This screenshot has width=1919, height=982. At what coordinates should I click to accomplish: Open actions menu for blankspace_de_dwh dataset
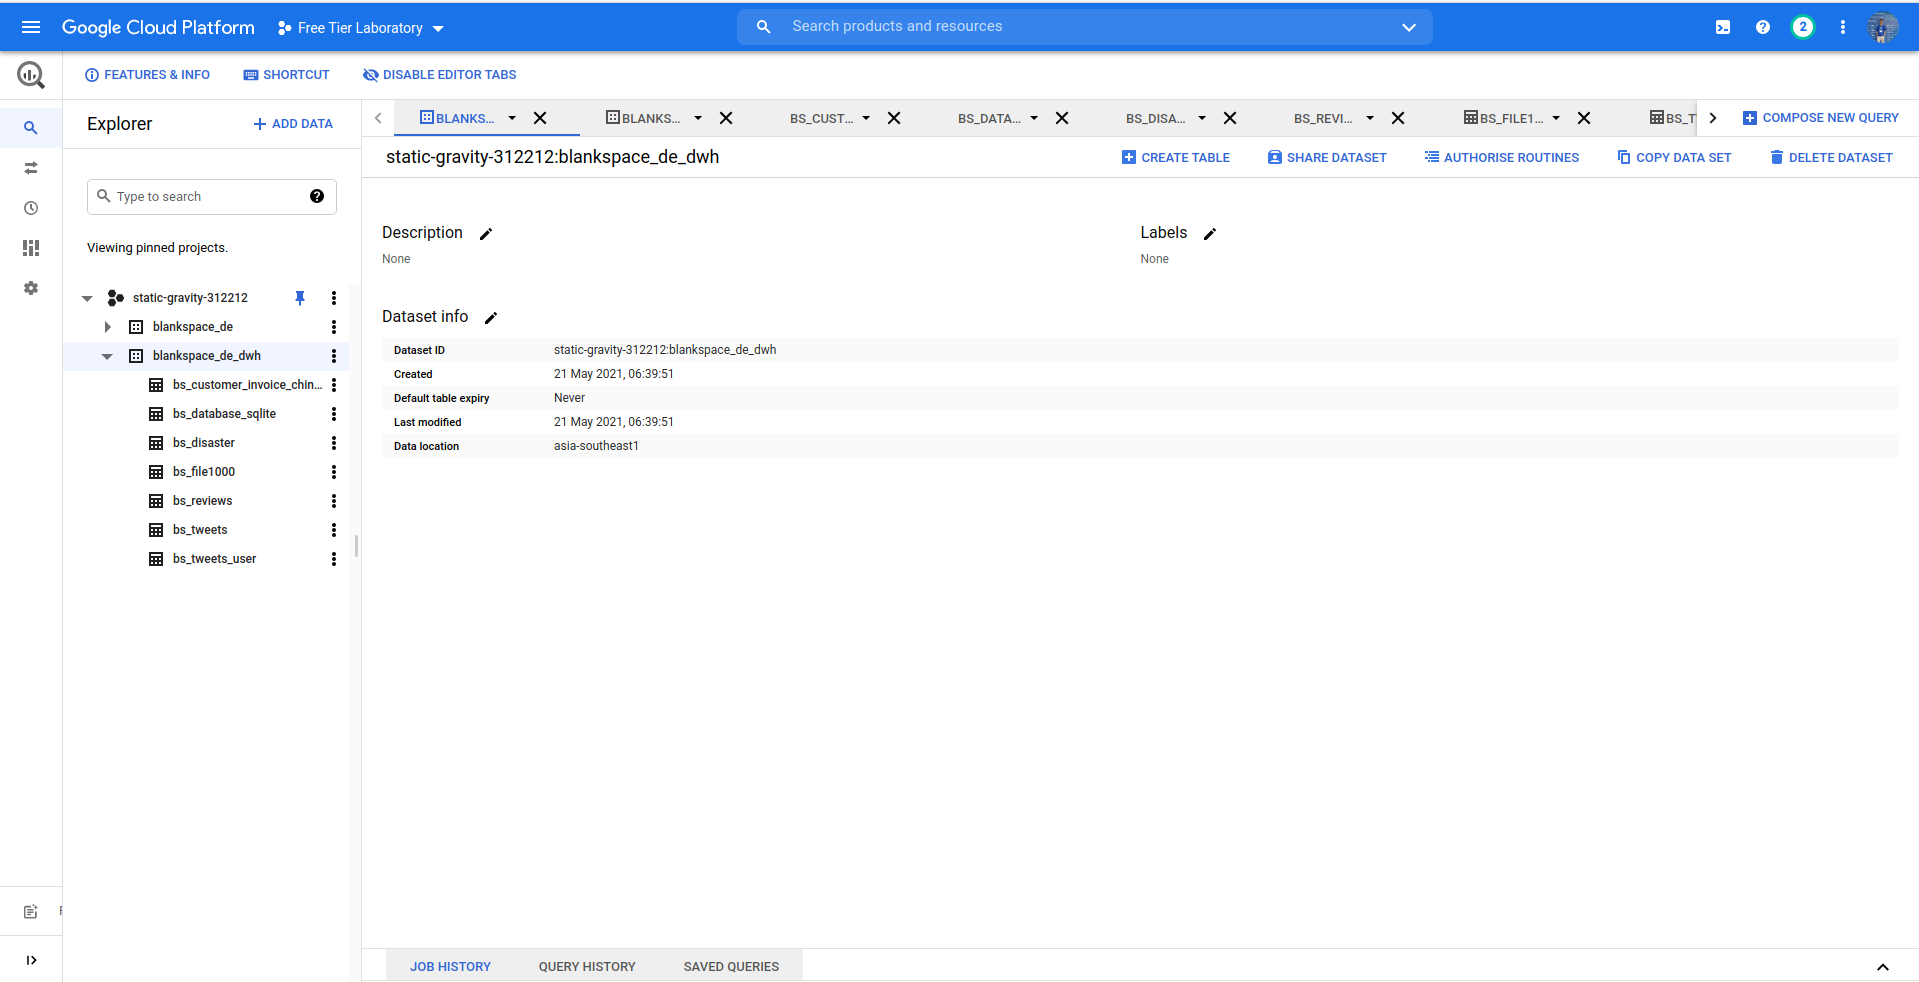[334, 356]
